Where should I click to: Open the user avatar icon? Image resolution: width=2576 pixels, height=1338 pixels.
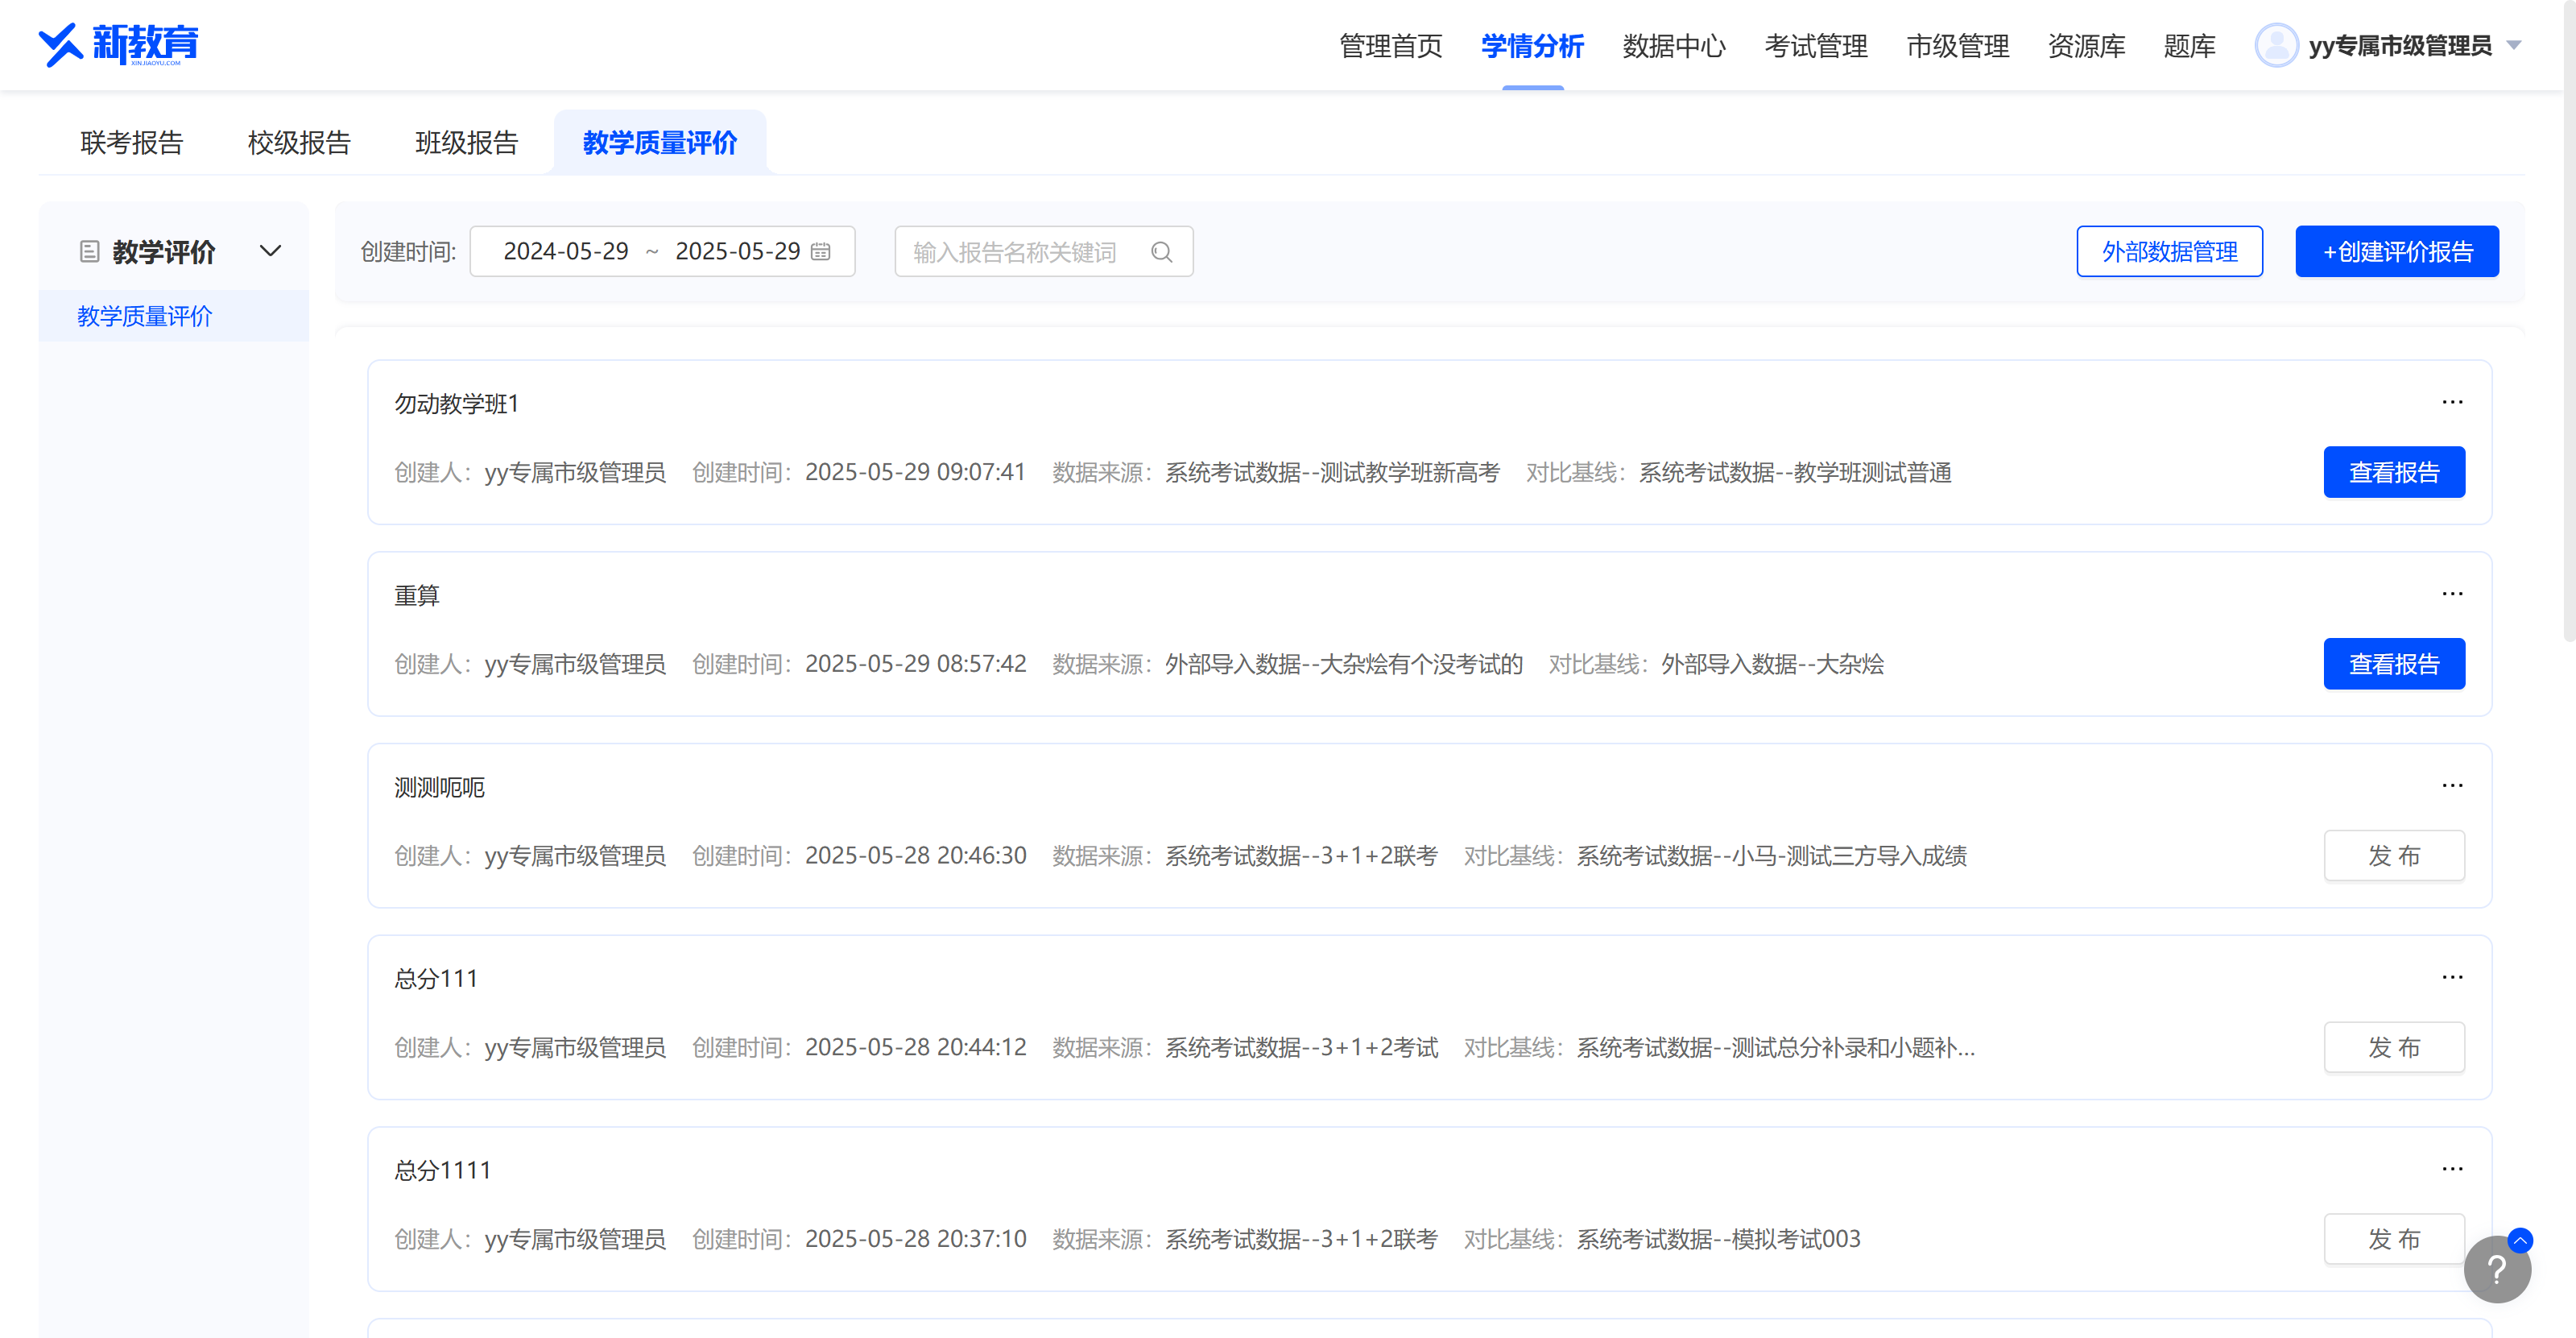coord(2277,46)
